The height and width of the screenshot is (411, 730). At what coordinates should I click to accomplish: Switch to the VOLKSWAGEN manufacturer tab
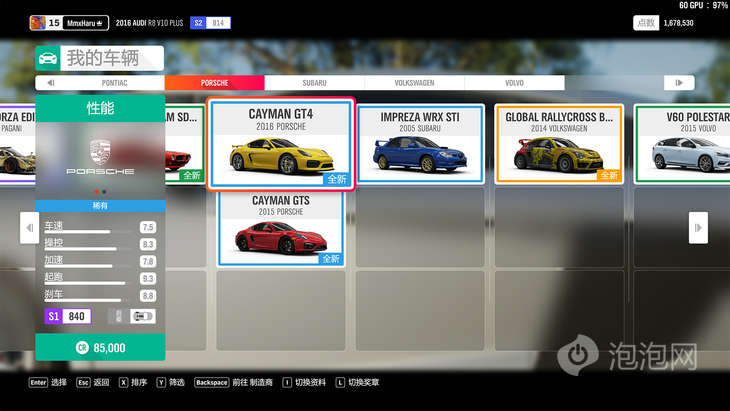coord(414,83)
